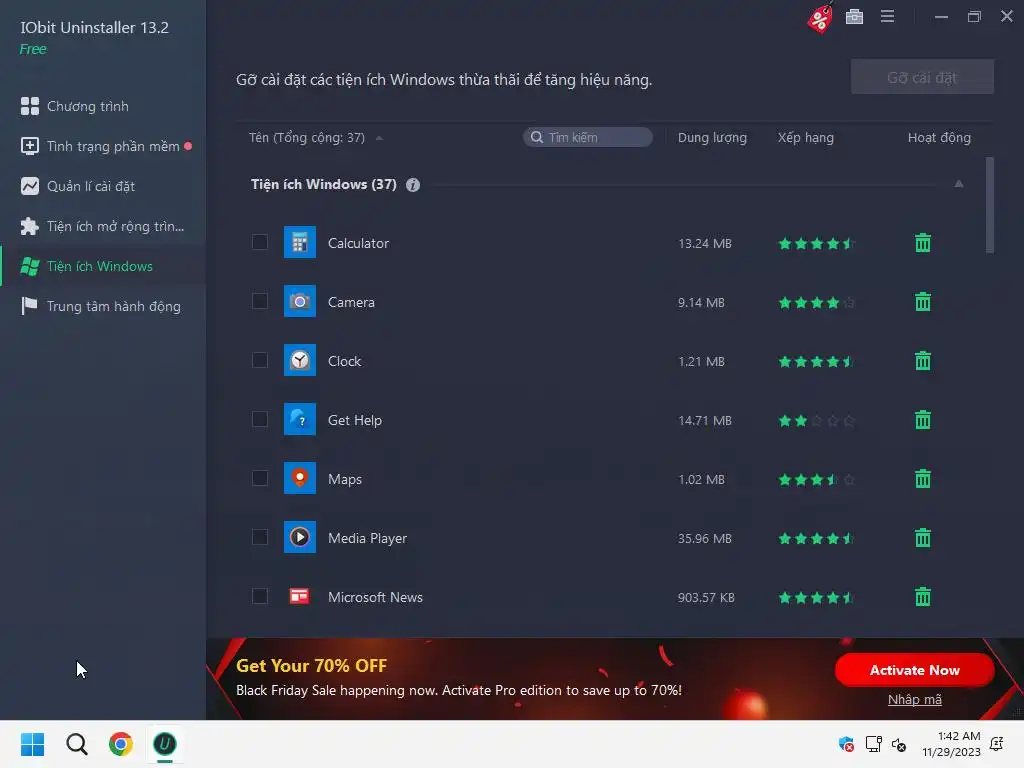The image size is (1024, 768).
Task: Check the Media Player checkbox
Action: click(260, 537)
